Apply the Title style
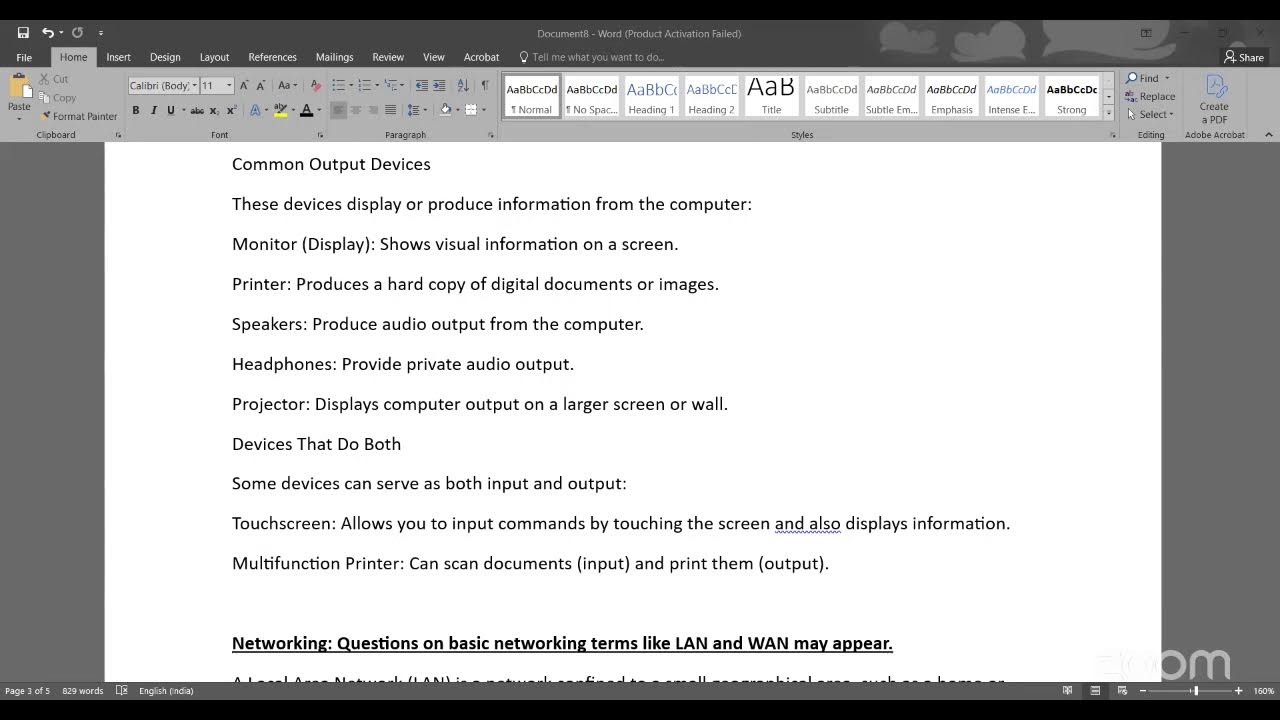Screen dimensions: 1280x720 pyautogui.click(x=771, y=97)
